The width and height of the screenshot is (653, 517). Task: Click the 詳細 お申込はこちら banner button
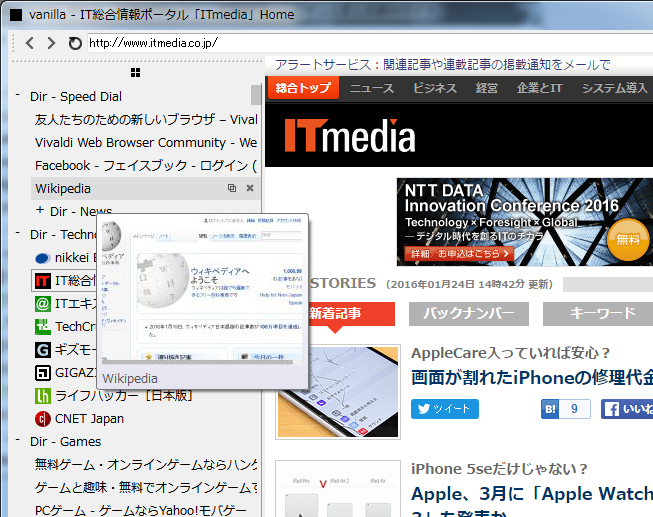(x=459, y=253)
